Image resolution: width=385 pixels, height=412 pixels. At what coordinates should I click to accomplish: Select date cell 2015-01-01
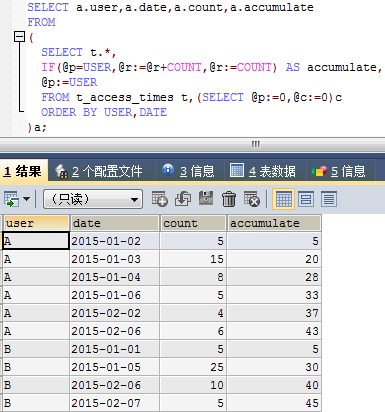click(x=114, y=349)
